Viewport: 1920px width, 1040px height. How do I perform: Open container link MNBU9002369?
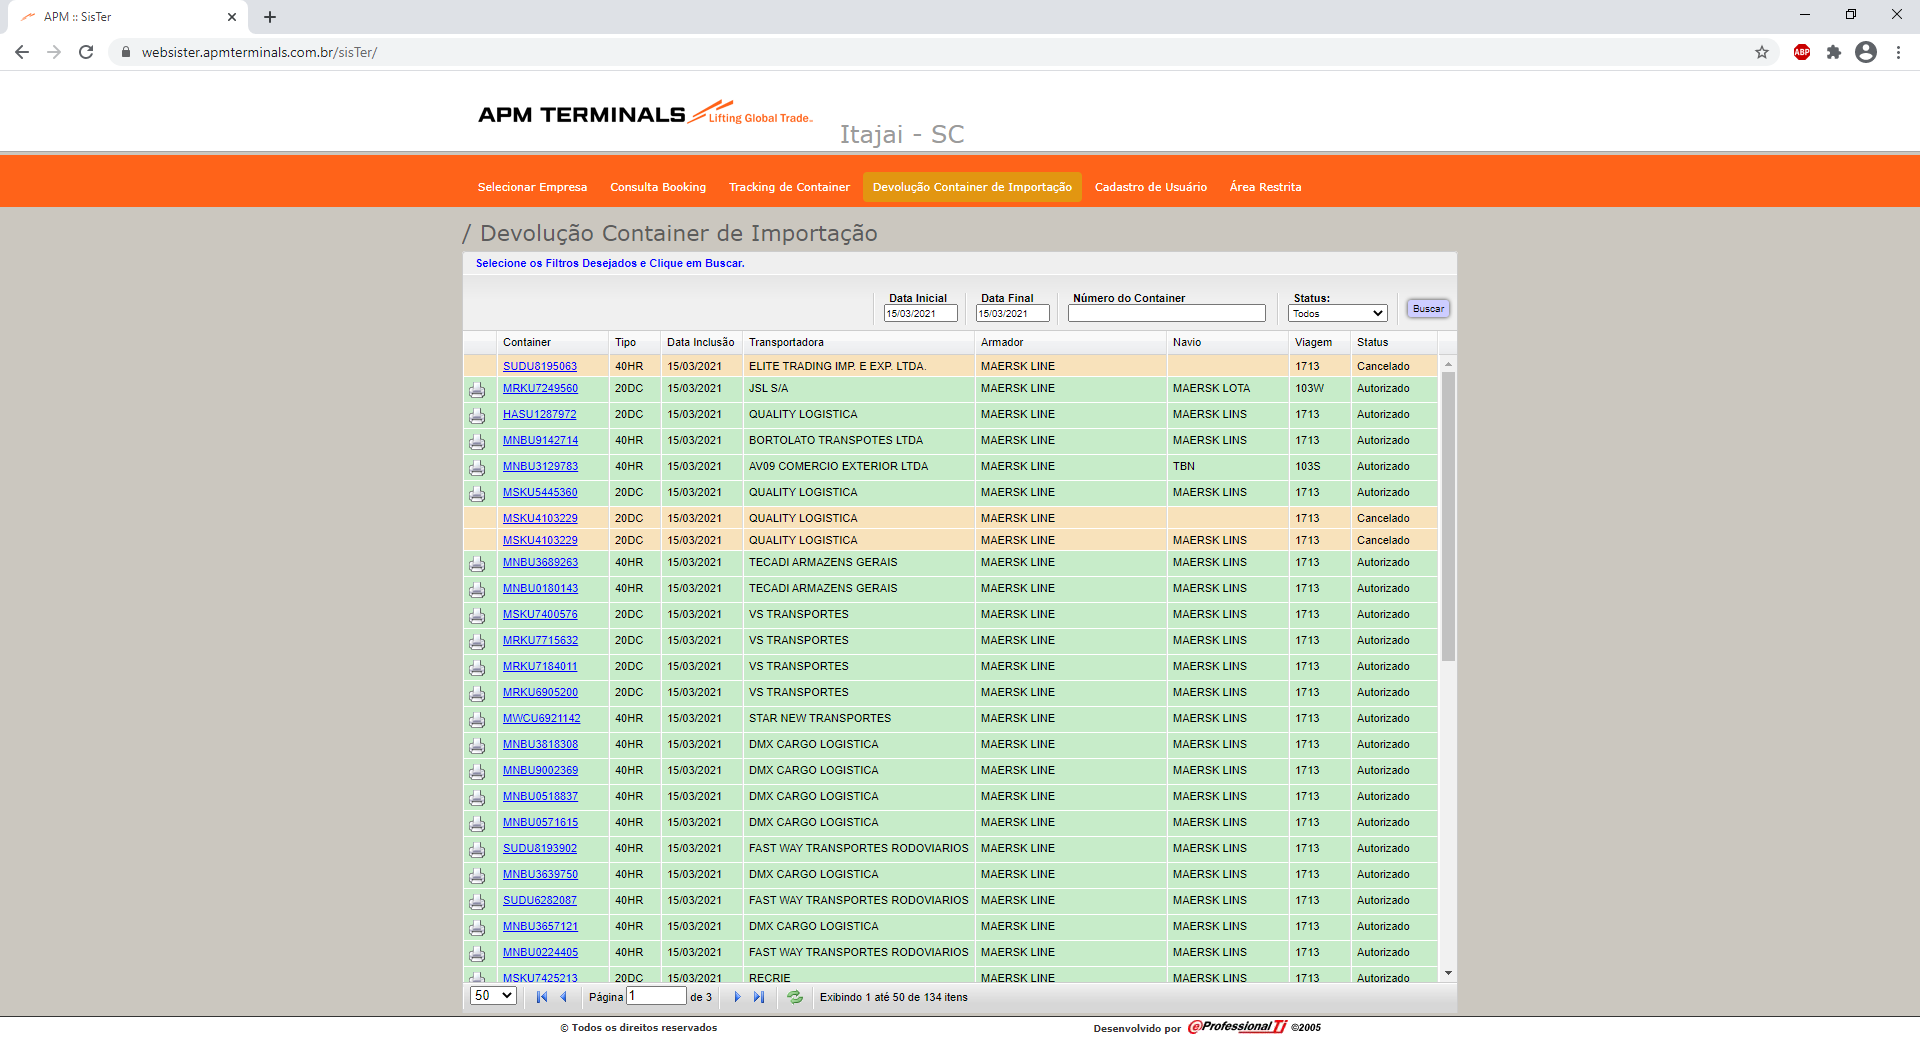tap(540, 770)
